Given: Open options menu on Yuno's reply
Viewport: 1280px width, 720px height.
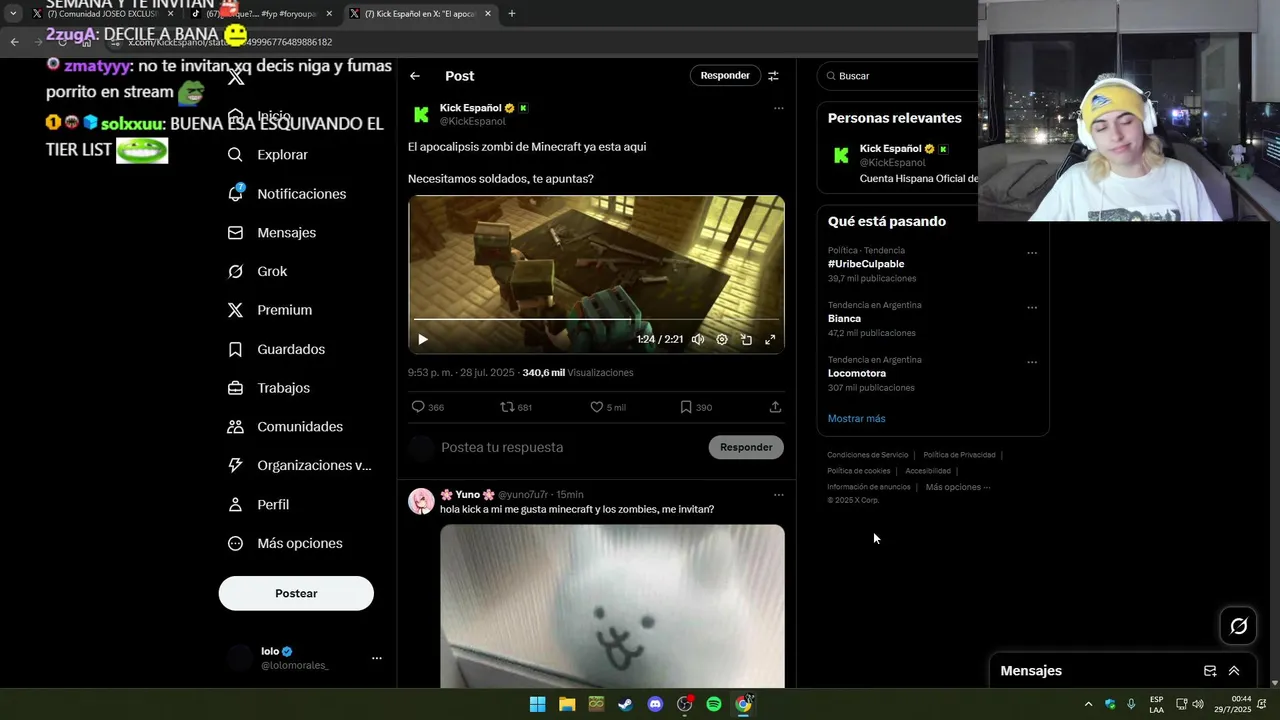Looking at the screenshot, I should tap(779, 495).
